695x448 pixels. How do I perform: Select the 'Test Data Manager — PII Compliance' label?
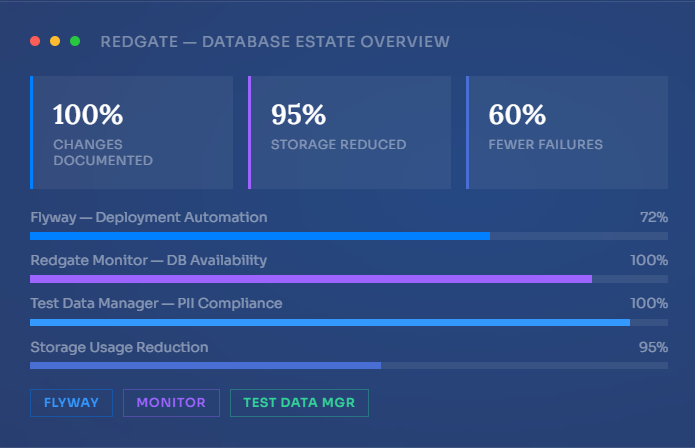coord(156,304)
